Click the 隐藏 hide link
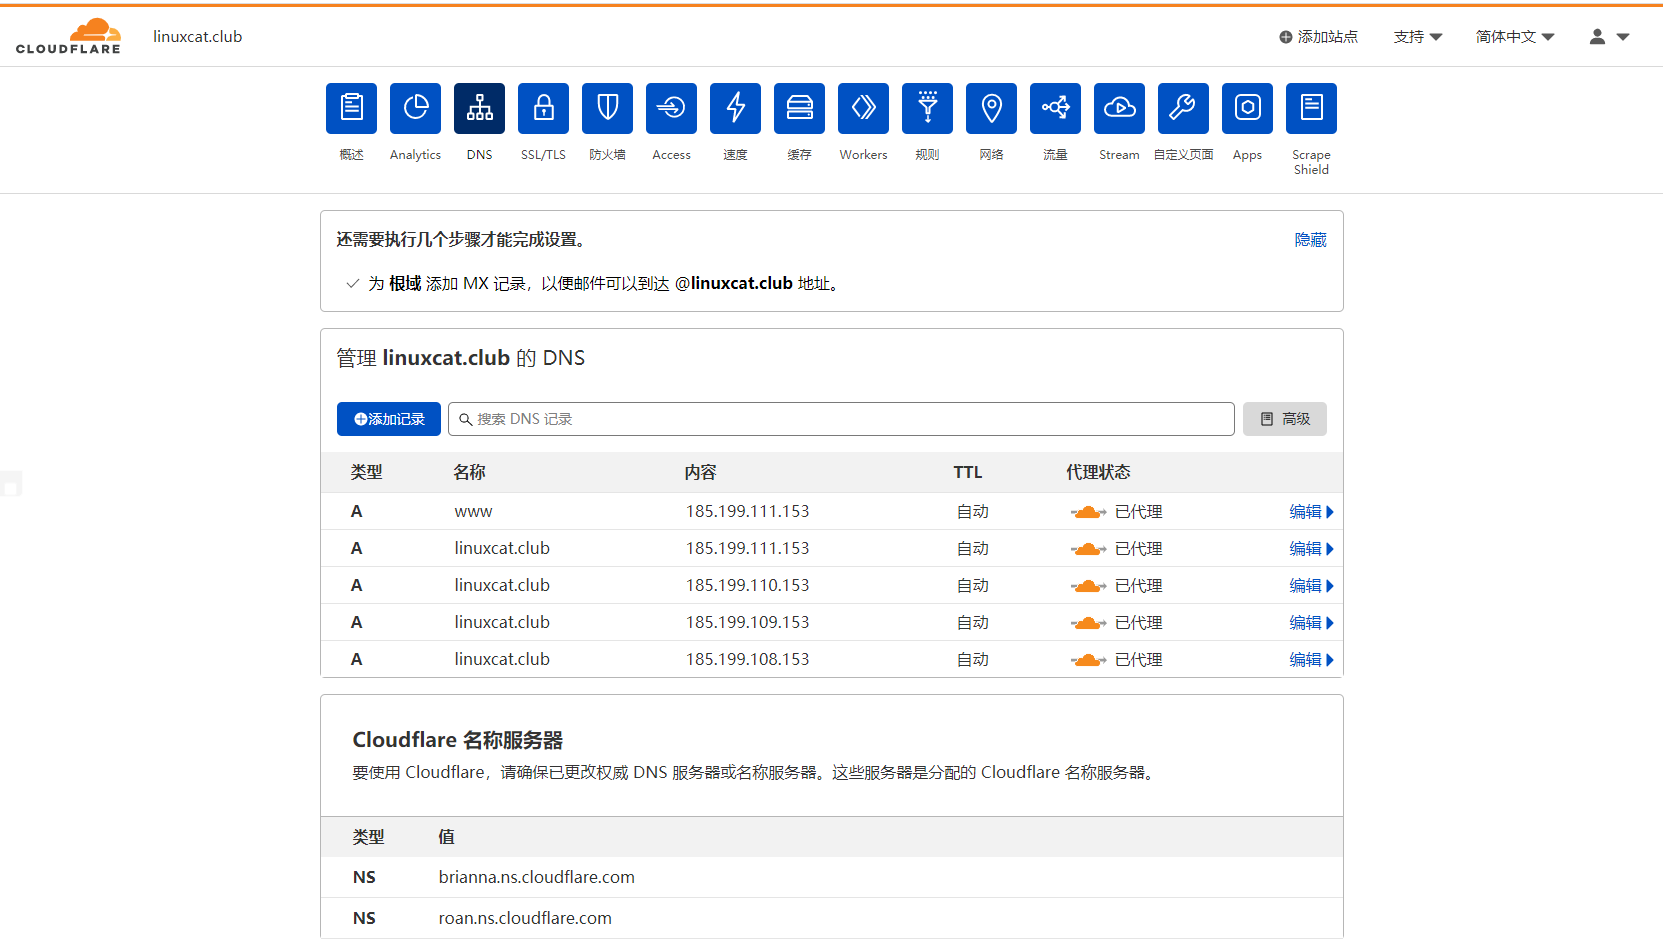The height and width of the screenshot is (939, 1663). [1310, 240]
